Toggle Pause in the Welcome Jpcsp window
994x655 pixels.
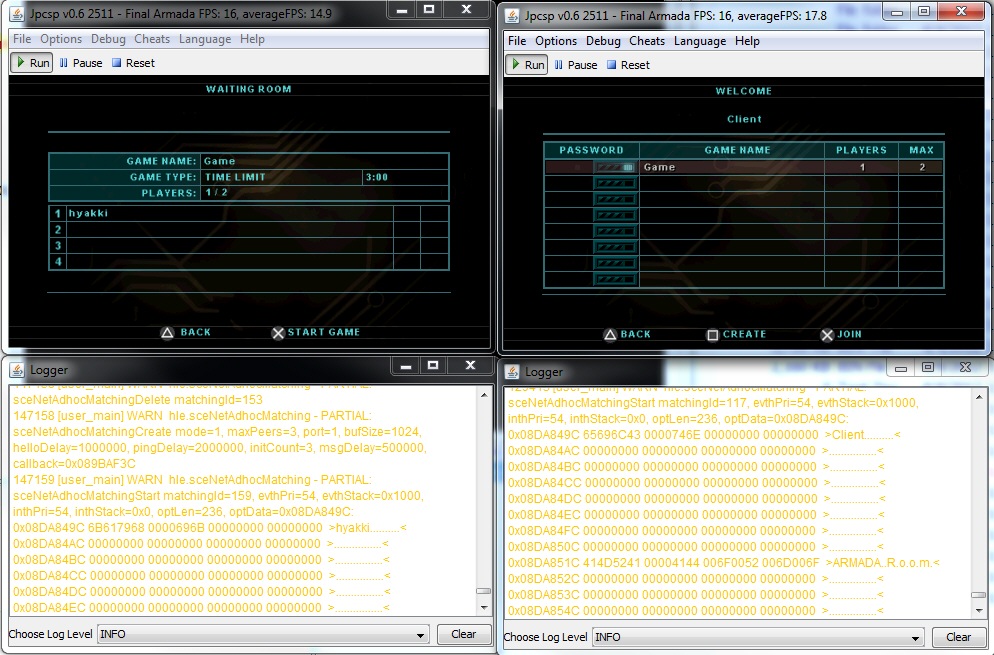click(x=576, y=65)
